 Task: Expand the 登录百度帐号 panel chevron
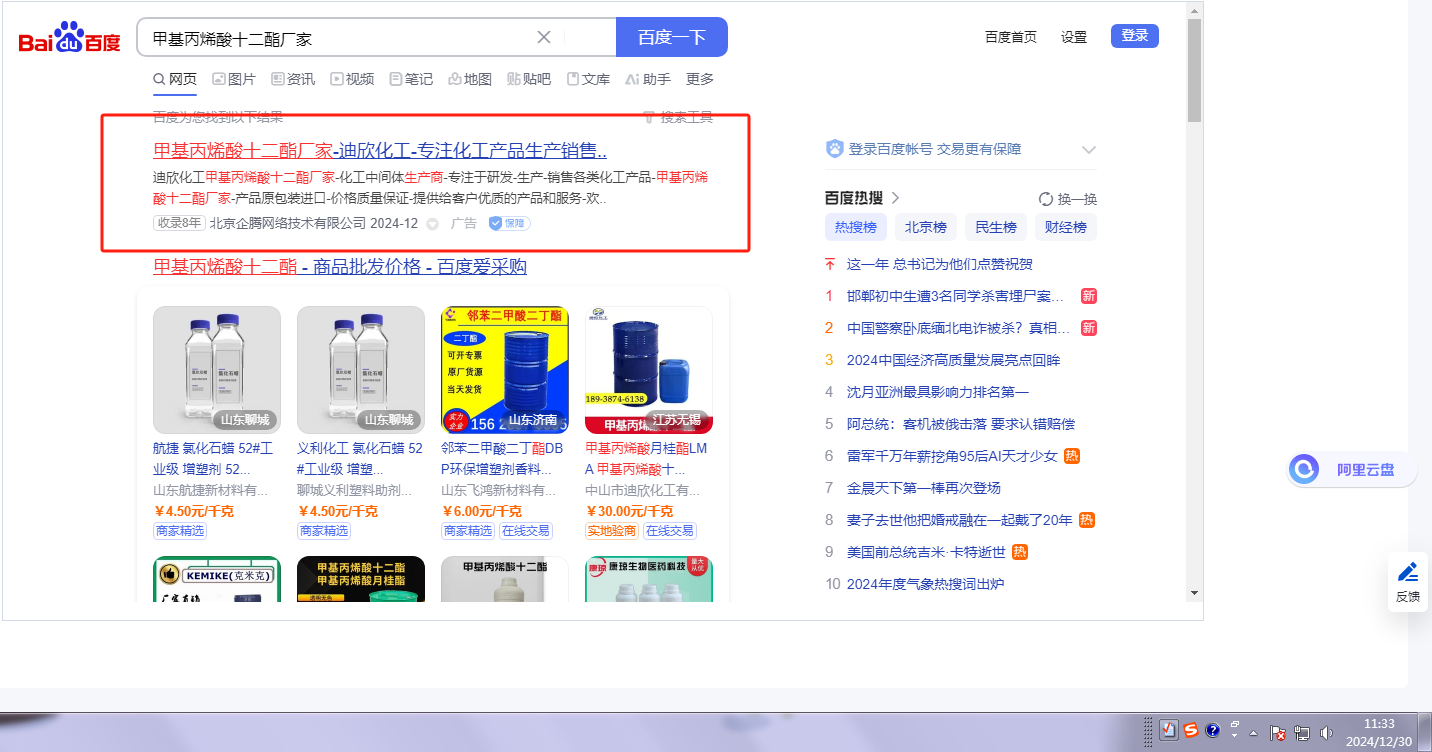tap(1089, 149)
